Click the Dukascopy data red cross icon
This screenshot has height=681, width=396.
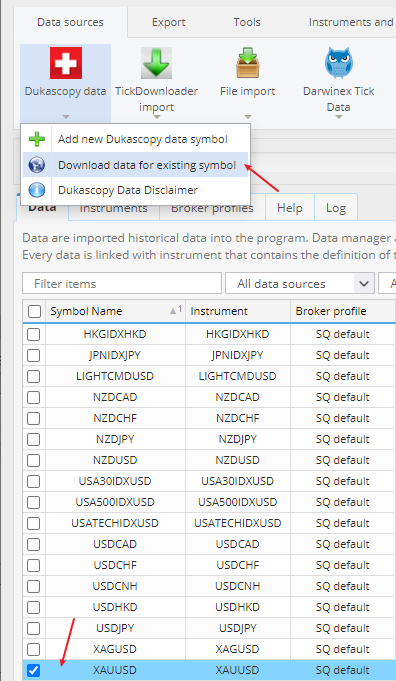[x=66, y=63]
